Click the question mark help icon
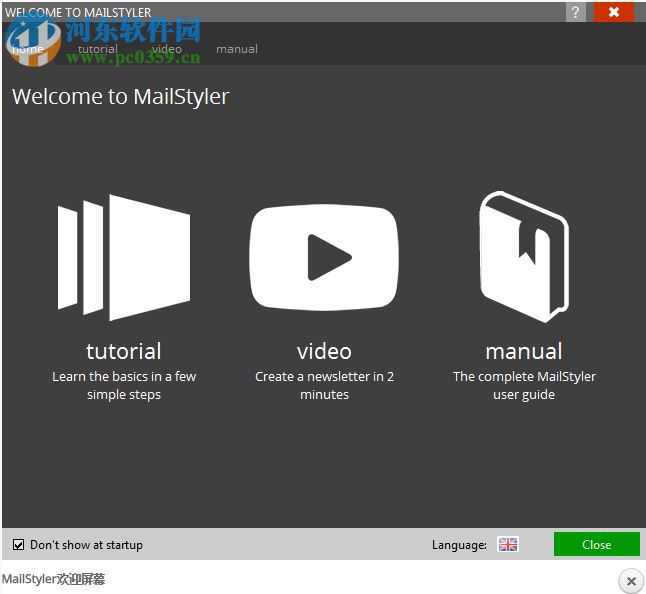Image resolution: width=646 pixels, height=594 pixels. click(576, 12)
